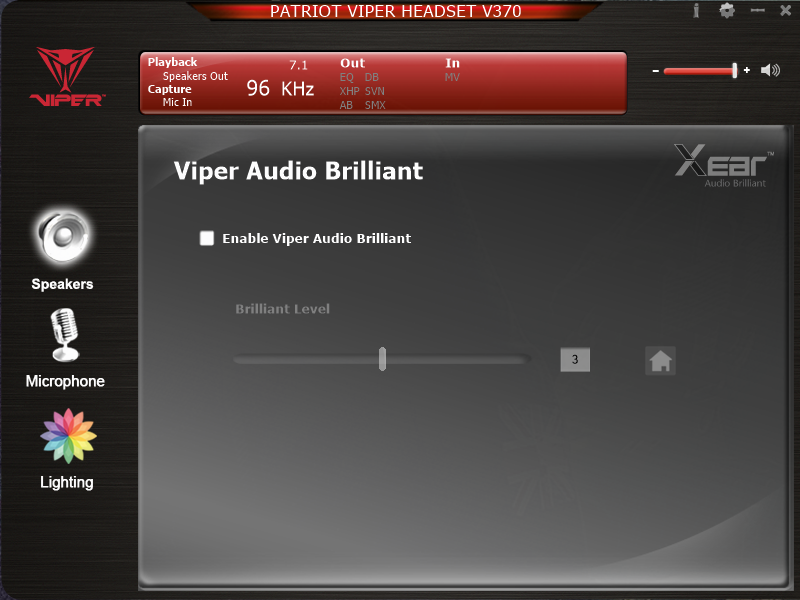This screenshot has width=800, height=600.
Task: Click the plus button to raise volume
Action: 747,71
